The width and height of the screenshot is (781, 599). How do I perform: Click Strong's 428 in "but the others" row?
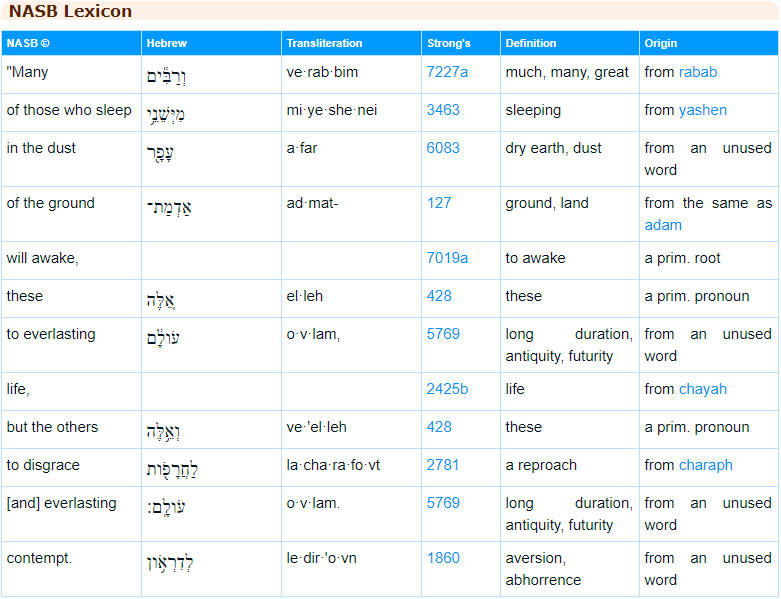[x=439, y=427]
